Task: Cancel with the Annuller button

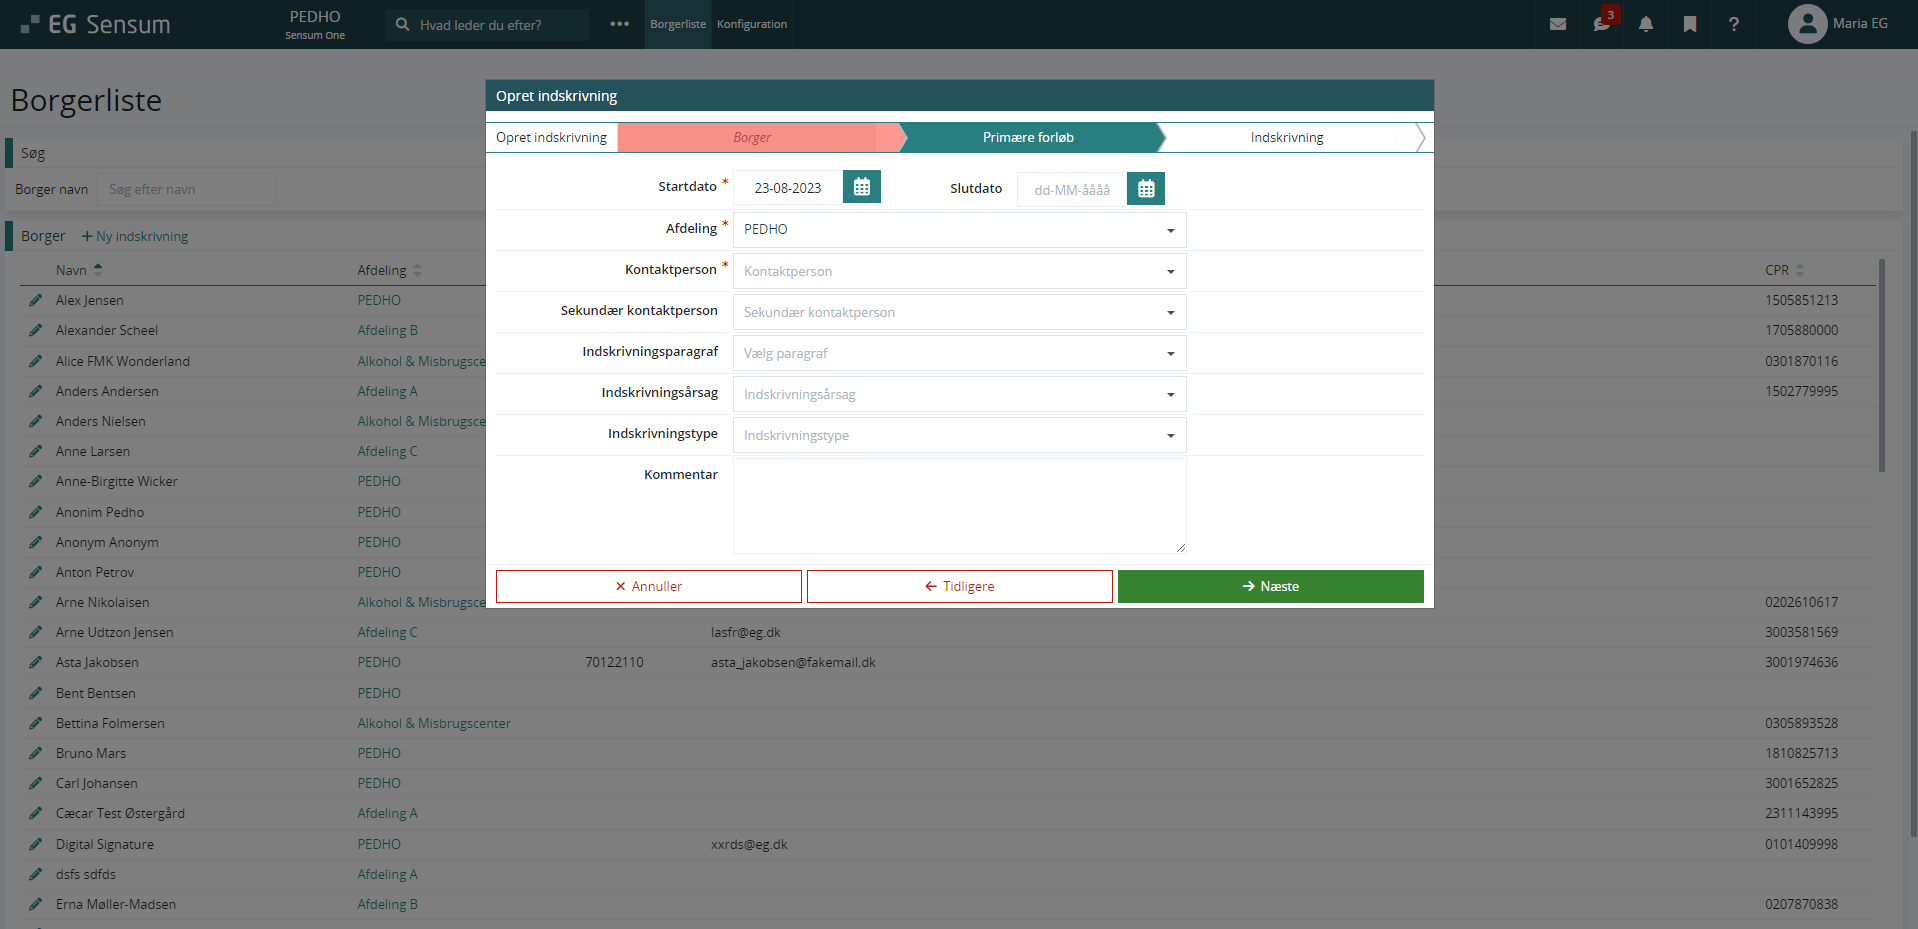Action: pos(648,587)
